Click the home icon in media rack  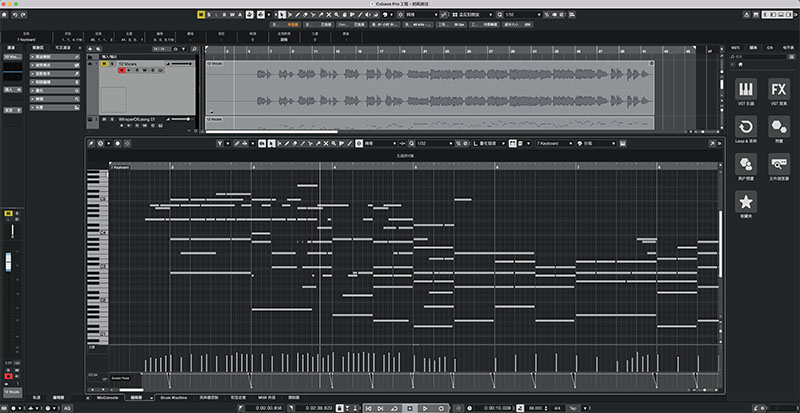(741, 65)
